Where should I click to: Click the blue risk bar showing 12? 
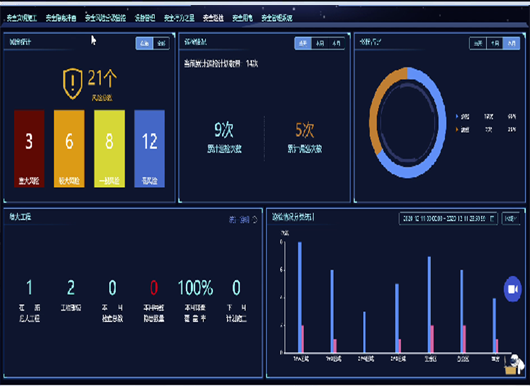[149, 148]
